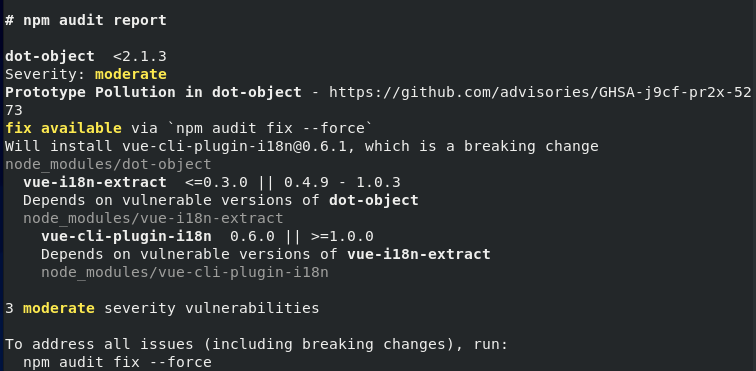Click 'Prototype Pollution in dot-object' title

153,92
